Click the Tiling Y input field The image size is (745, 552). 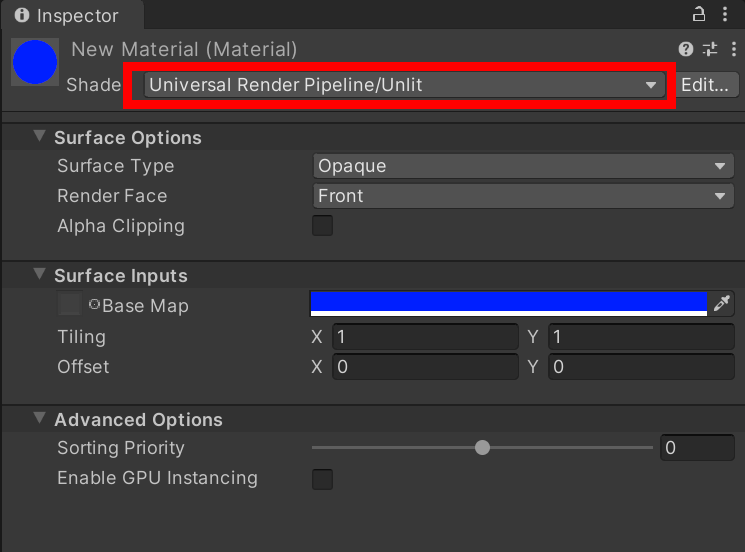(x=641, y=337)
